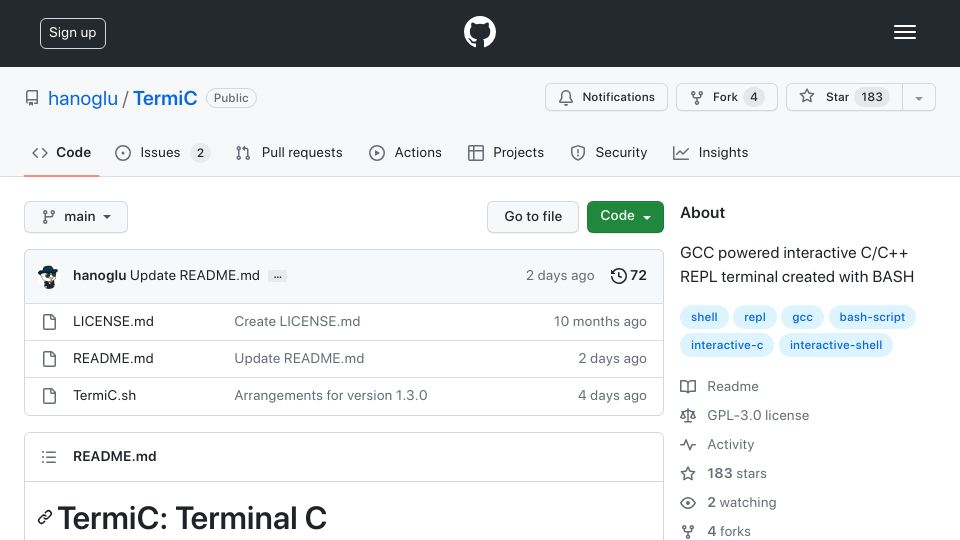960x540 pixels.
Task: Click the TermiC.sh file icon
Action: (x=50, y=396)
